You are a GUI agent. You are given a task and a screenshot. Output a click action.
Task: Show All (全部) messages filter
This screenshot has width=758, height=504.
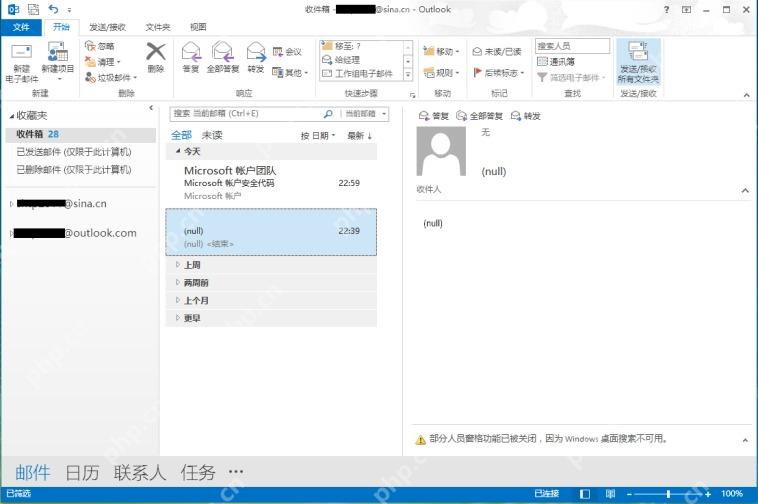(x=182, y=135)
